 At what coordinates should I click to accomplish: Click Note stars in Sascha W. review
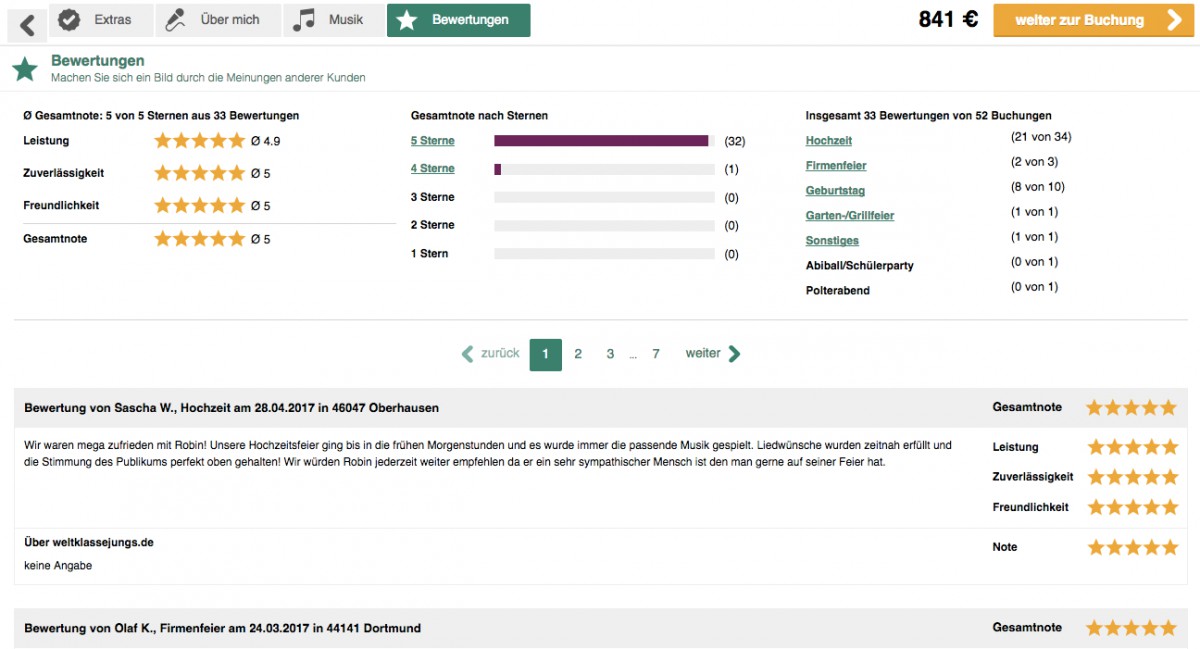coord(1132,547)
